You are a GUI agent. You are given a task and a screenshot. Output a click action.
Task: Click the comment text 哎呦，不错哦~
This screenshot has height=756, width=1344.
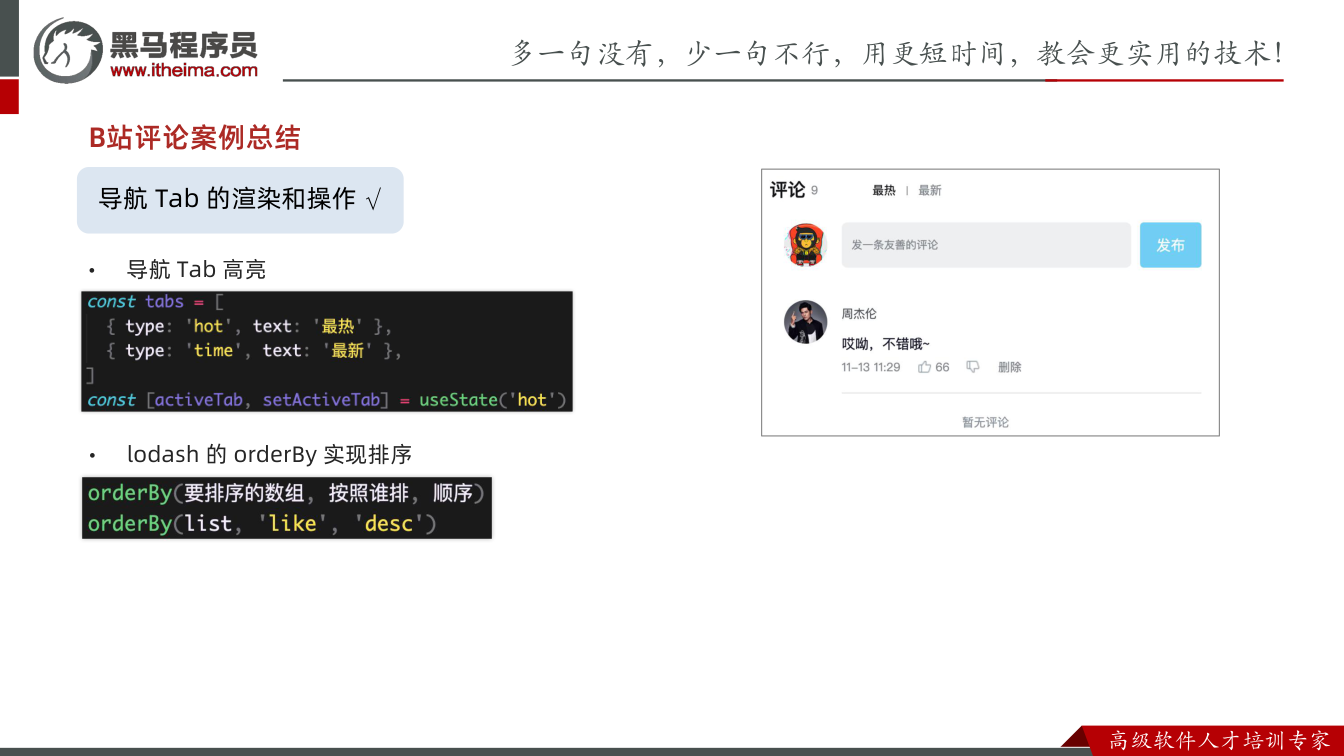click(x=886, y=343)
